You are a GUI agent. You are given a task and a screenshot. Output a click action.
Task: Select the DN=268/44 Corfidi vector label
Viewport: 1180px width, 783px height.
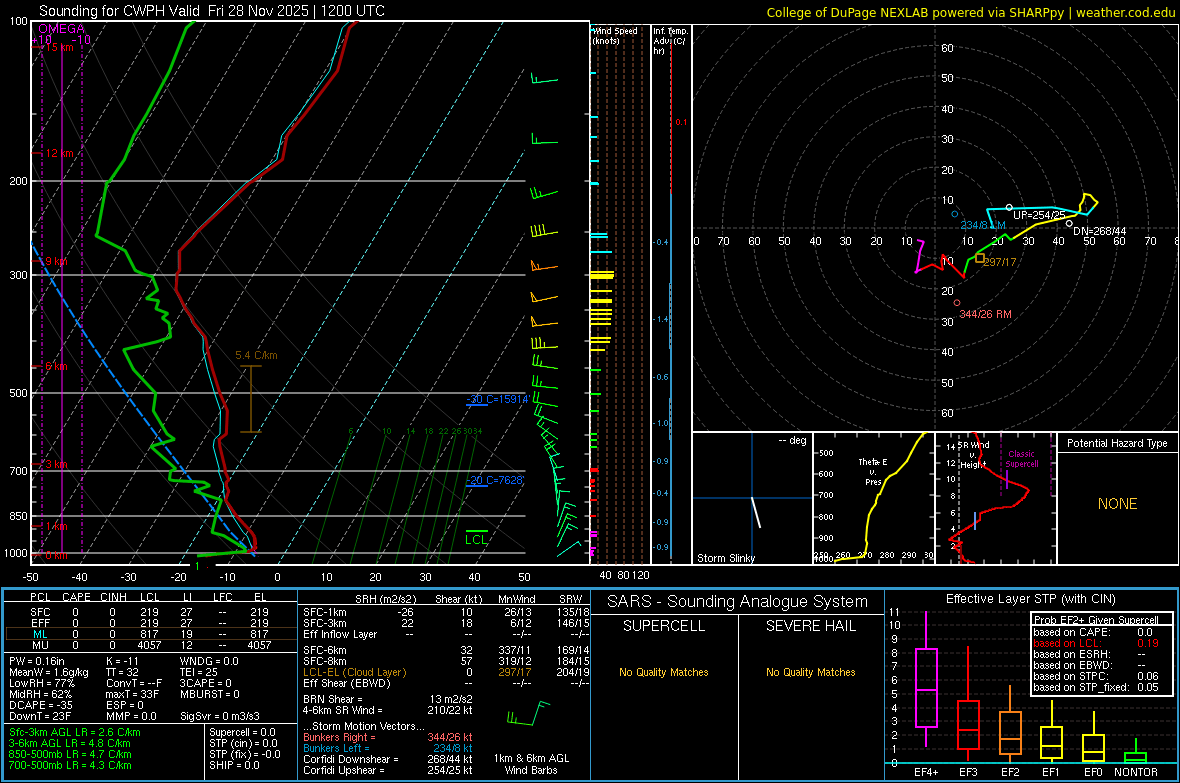pyautogui.click(x=1099, y=231)
